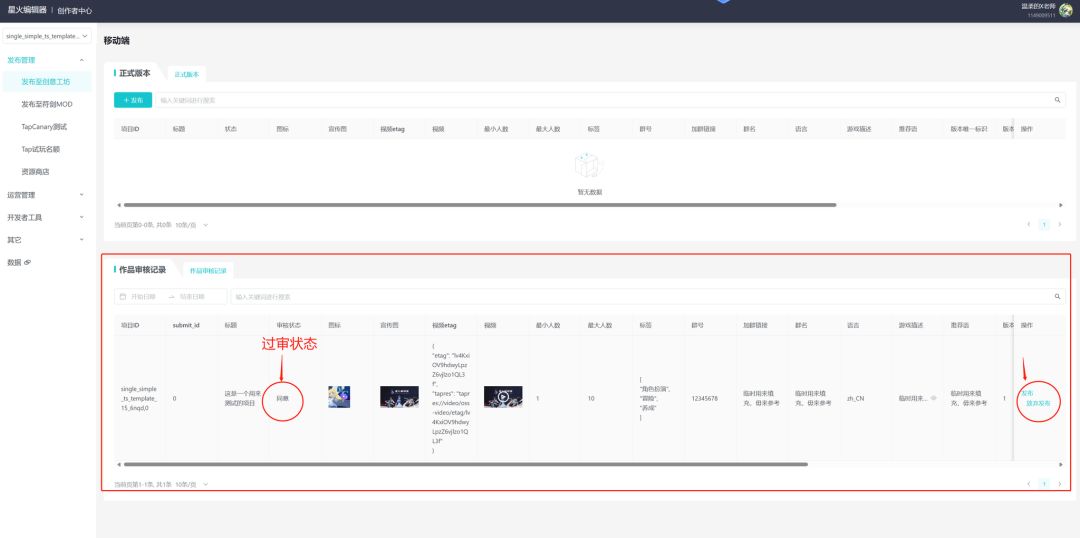Open the single_simple_ts_template project dropdown

(x=47, y=36)
